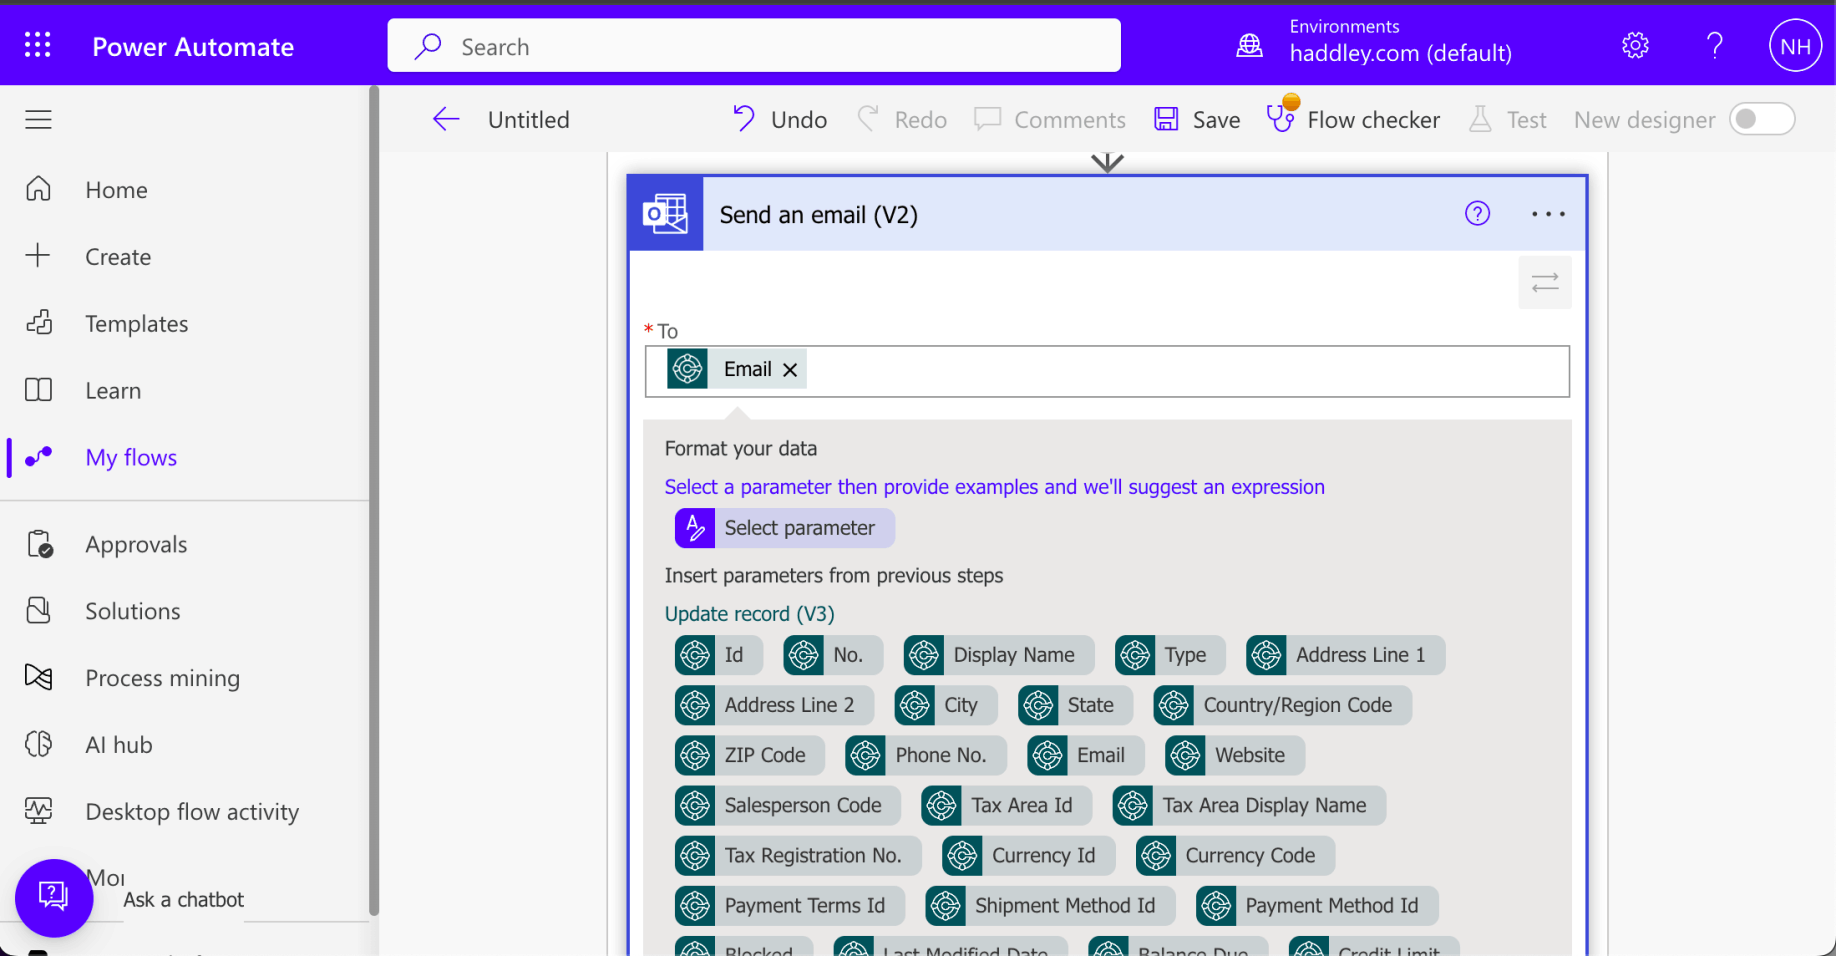This screenshot has width=1836, height=956.
Task: Insert the Tax Registration No. parameter
Action: [798, 855]
